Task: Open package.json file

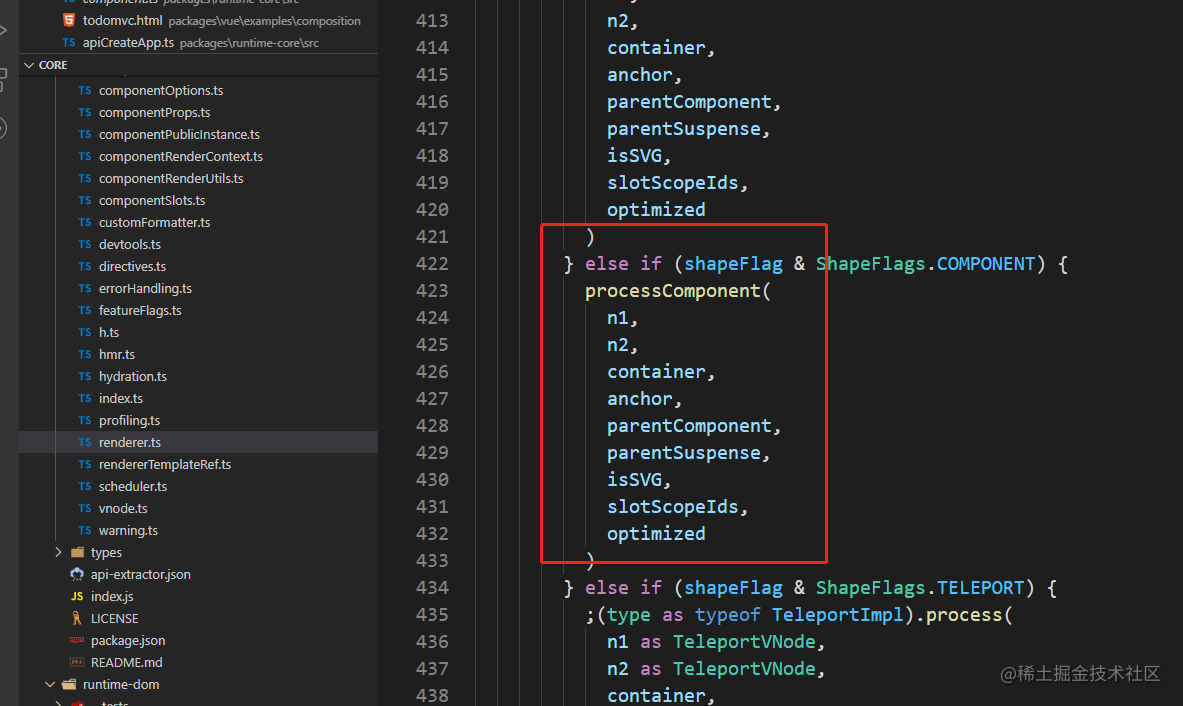Action: 128,640
